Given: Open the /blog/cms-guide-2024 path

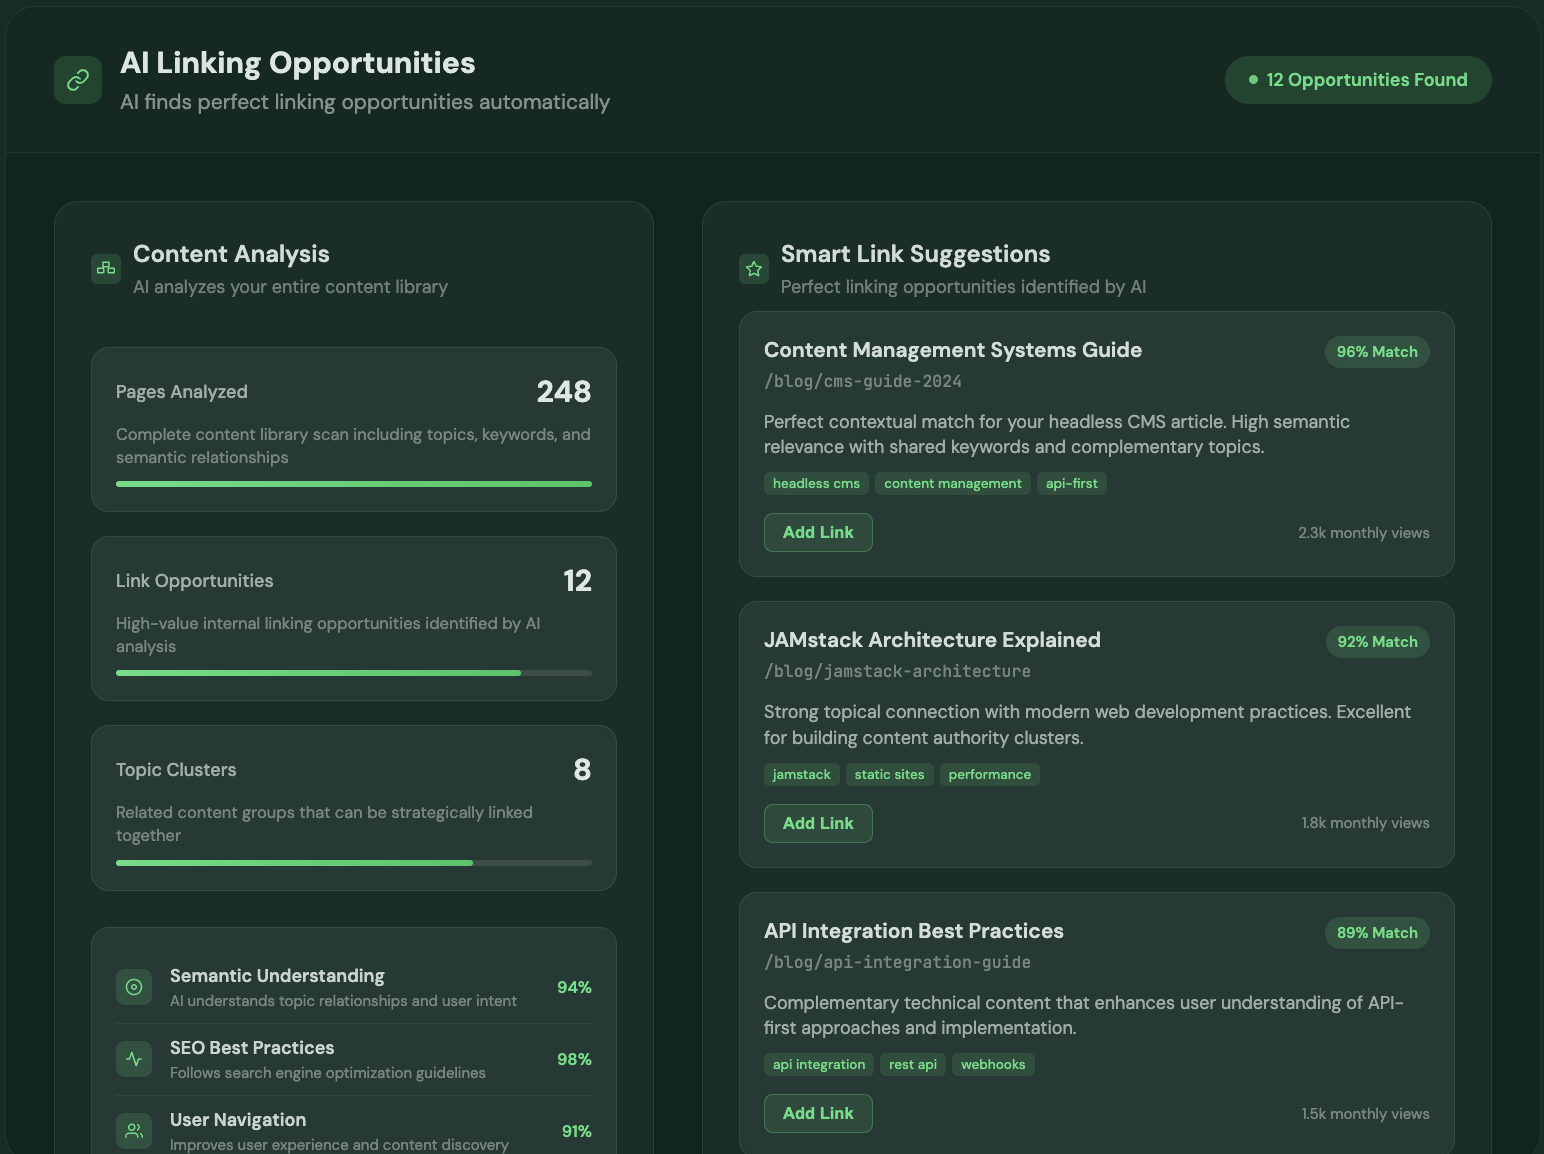Looking at the screenshot, I should (862, 381).
